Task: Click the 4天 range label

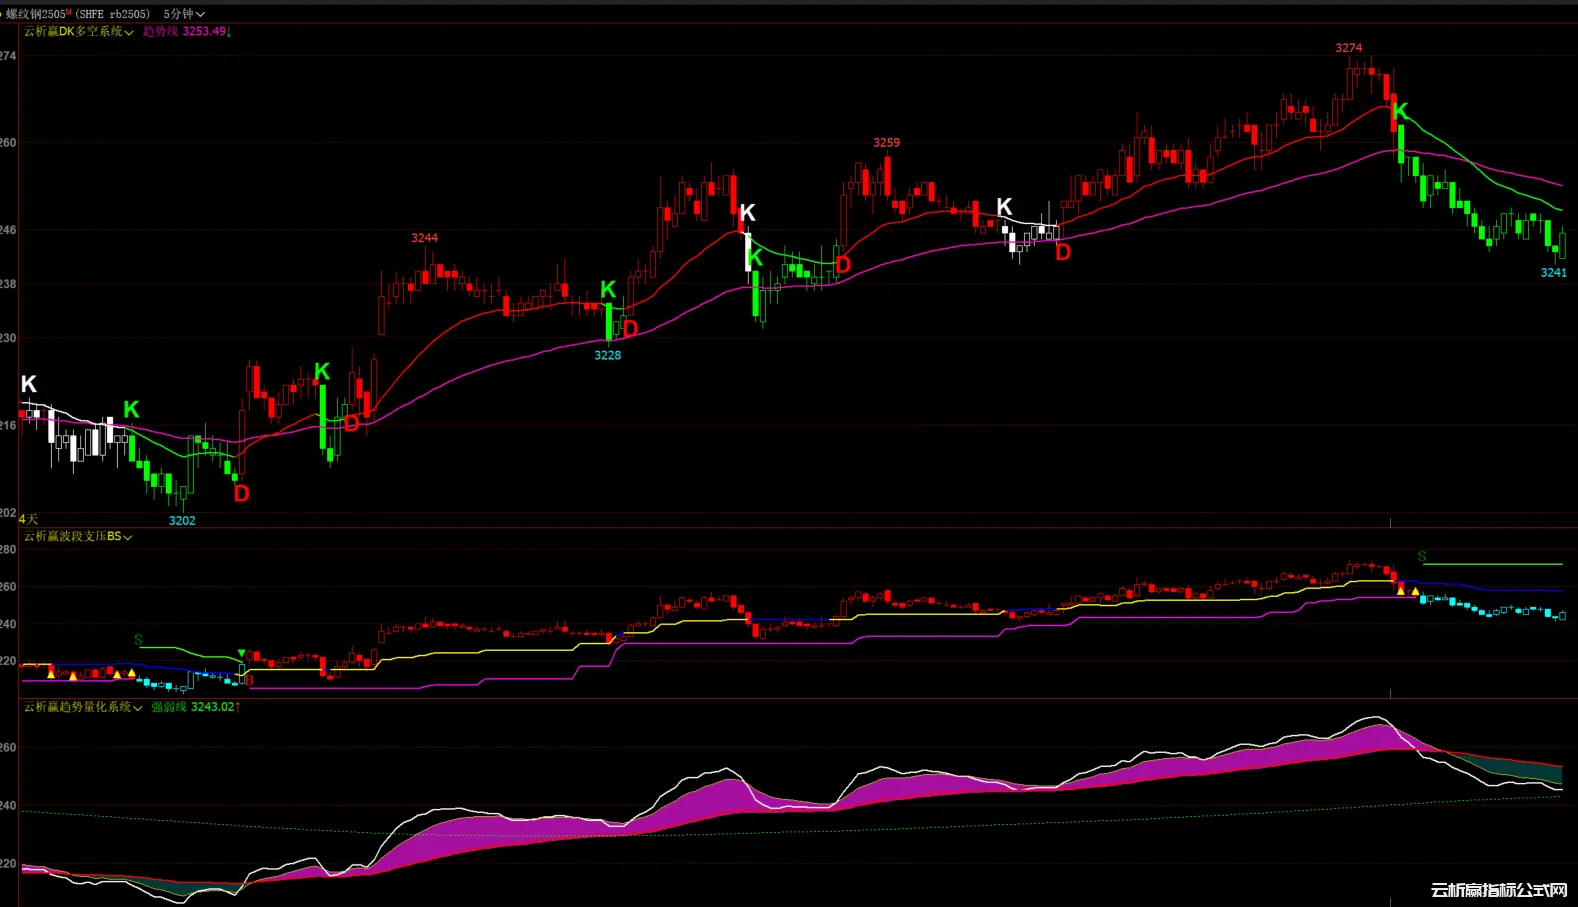Action: pyautogui.click(x=28, y=519)
